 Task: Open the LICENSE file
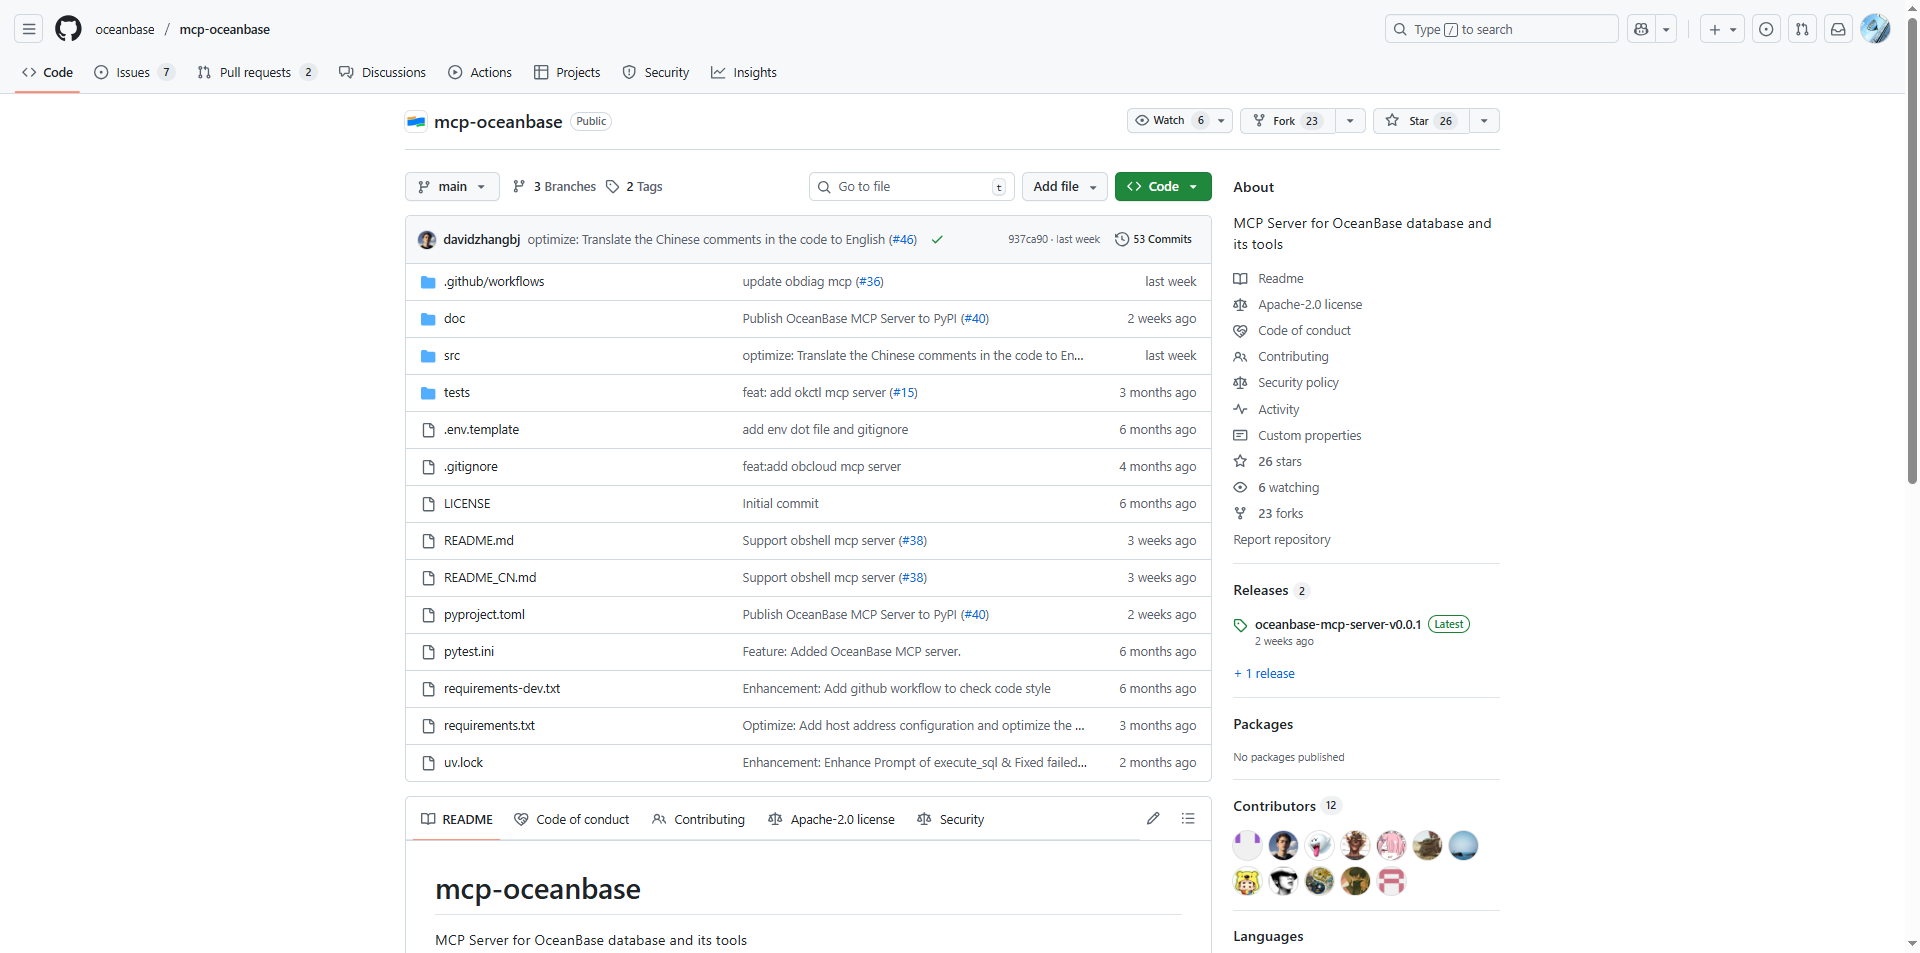(x=467, y=503)
